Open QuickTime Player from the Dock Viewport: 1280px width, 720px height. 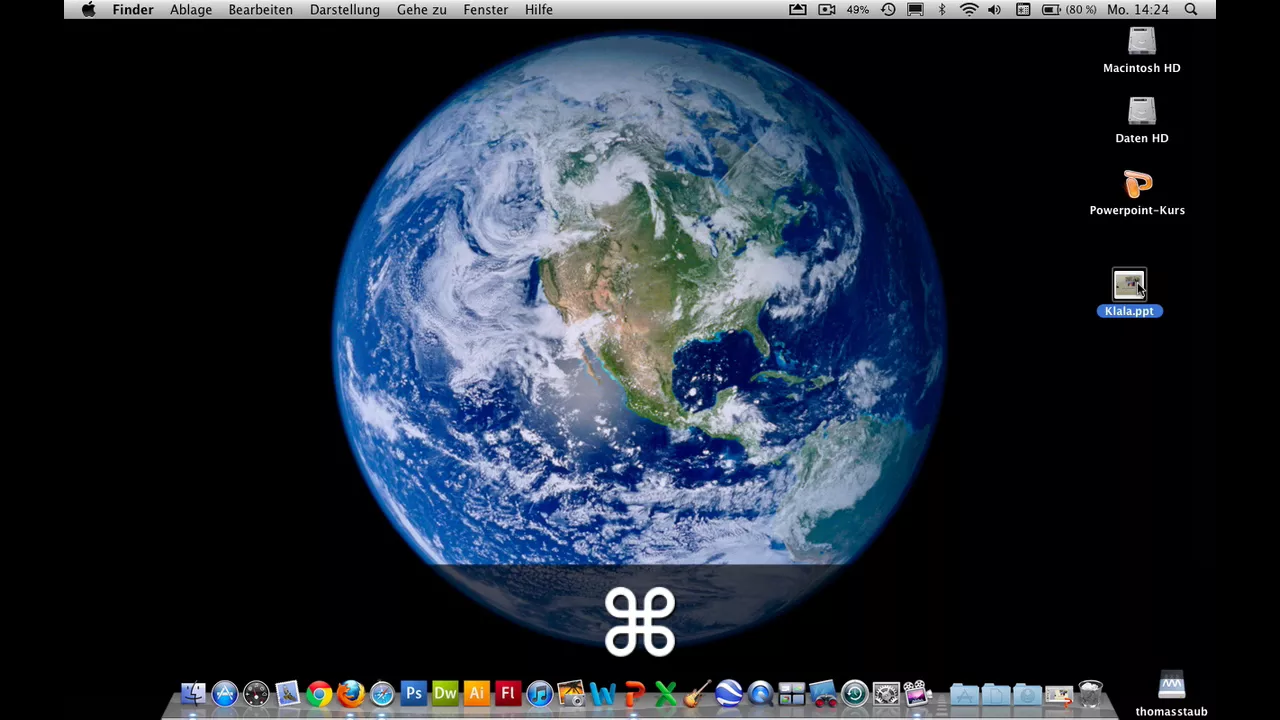point(761,693)
